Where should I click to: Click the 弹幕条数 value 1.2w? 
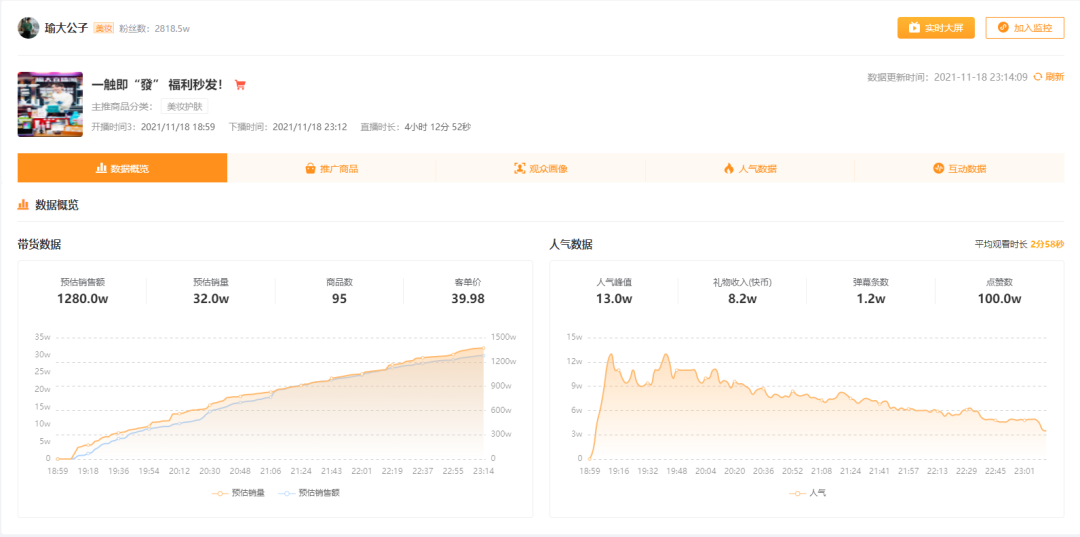871,299
